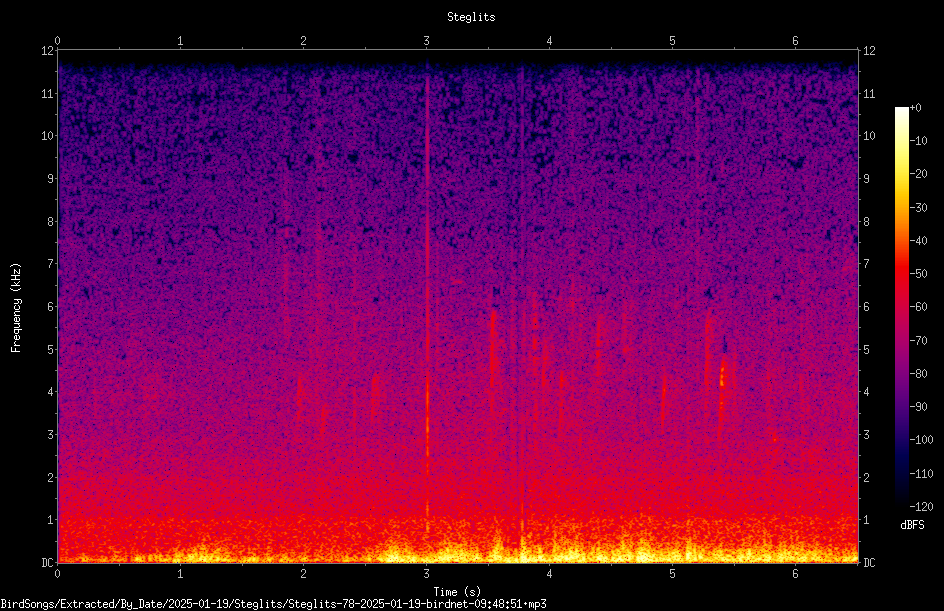This screenshot has width=944, height=611.
Task: Click the 6 second tick on top axis
Action: (x=795, y=41)
